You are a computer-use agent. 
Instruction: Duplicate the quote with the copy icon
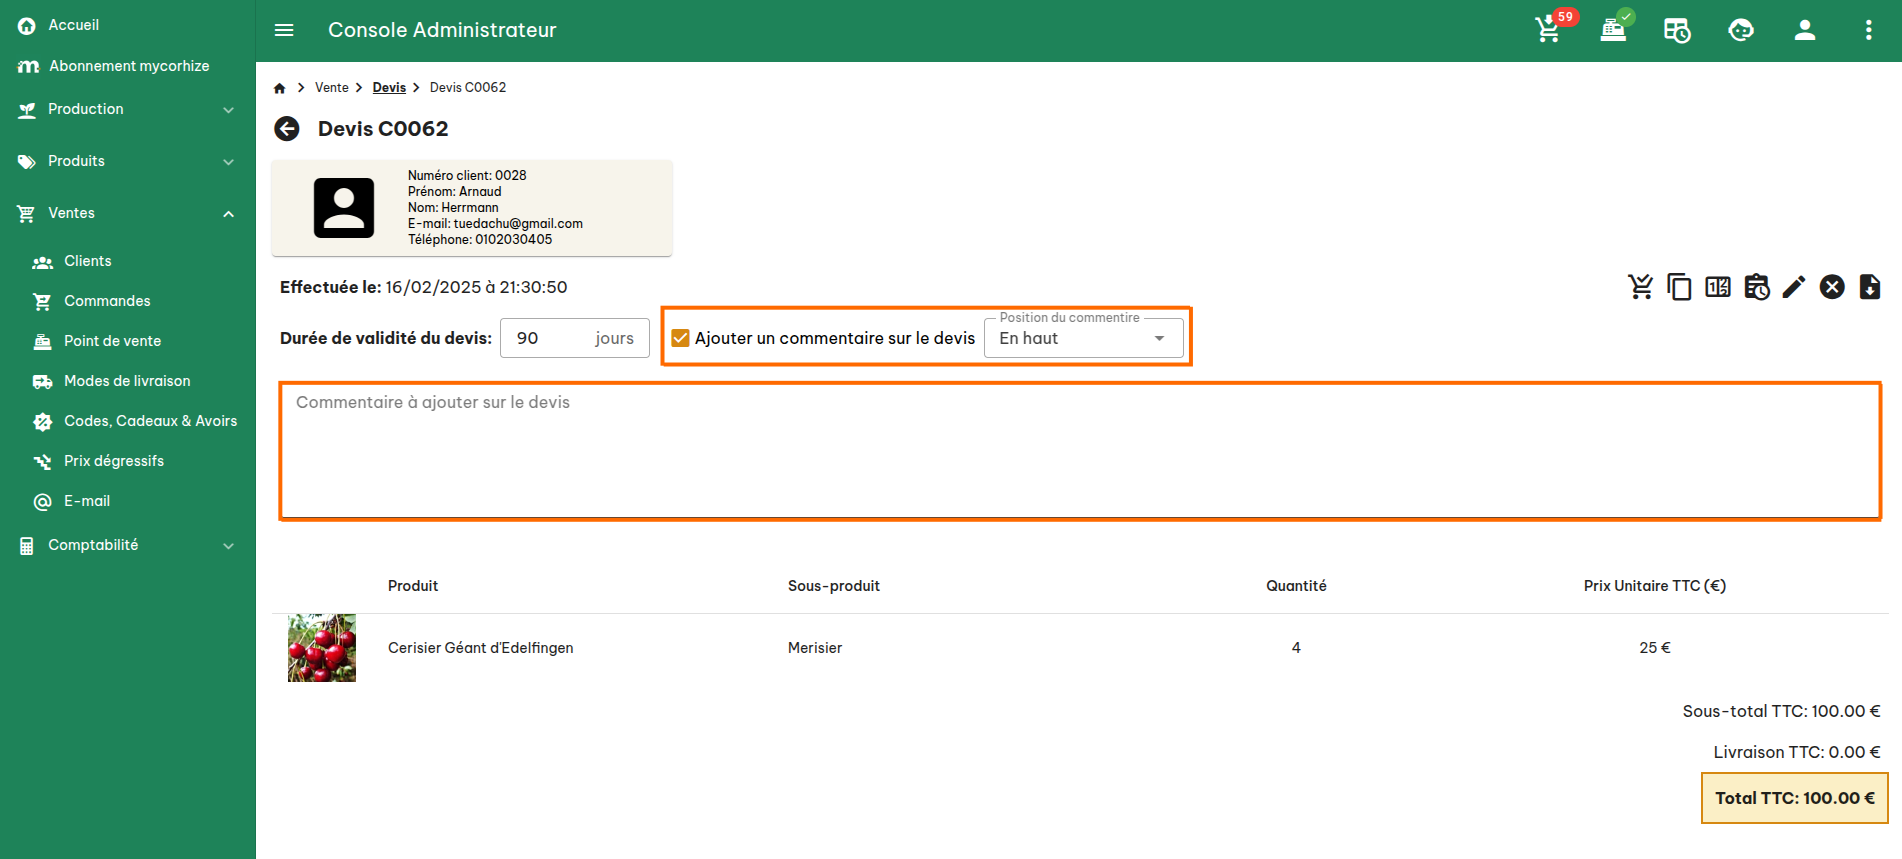tap(1679, 287)
